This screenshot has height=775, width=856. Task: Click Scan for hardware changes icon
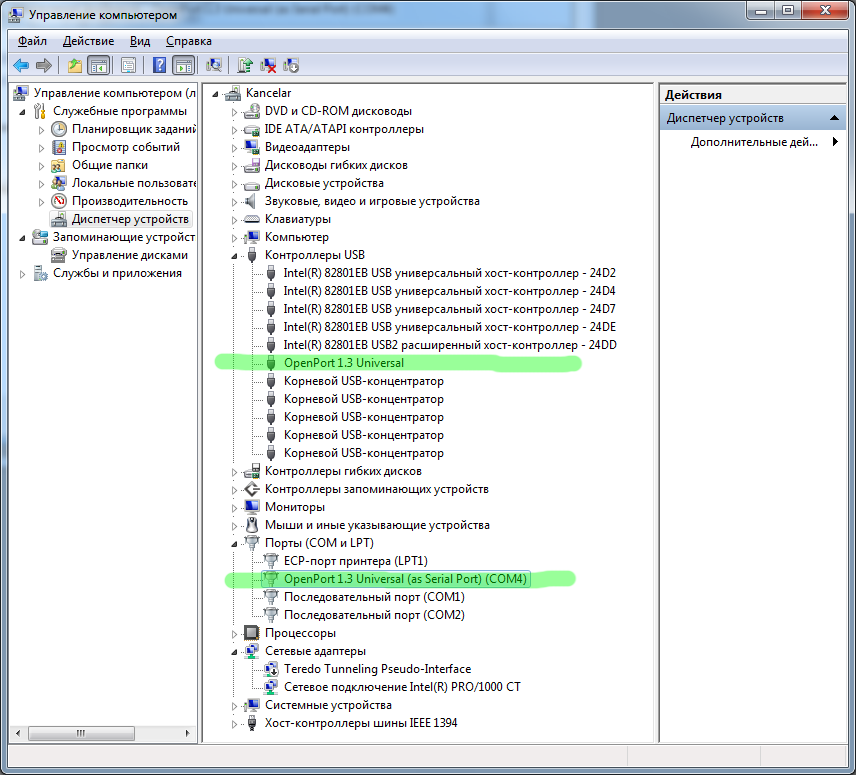[213, 66]
